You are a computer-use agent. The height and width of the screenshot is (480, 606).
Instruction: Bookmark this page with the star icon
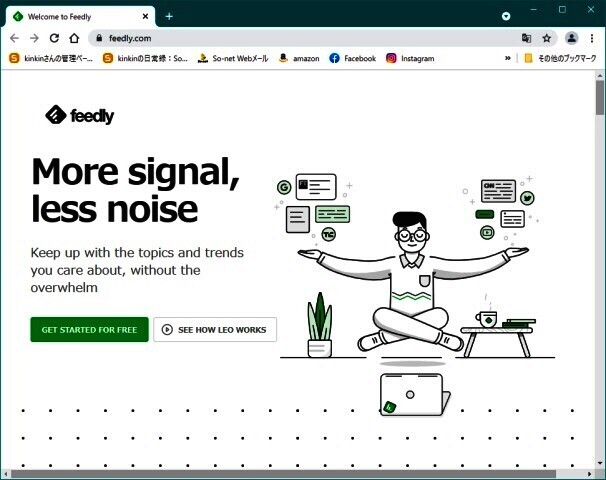[546, 38]
